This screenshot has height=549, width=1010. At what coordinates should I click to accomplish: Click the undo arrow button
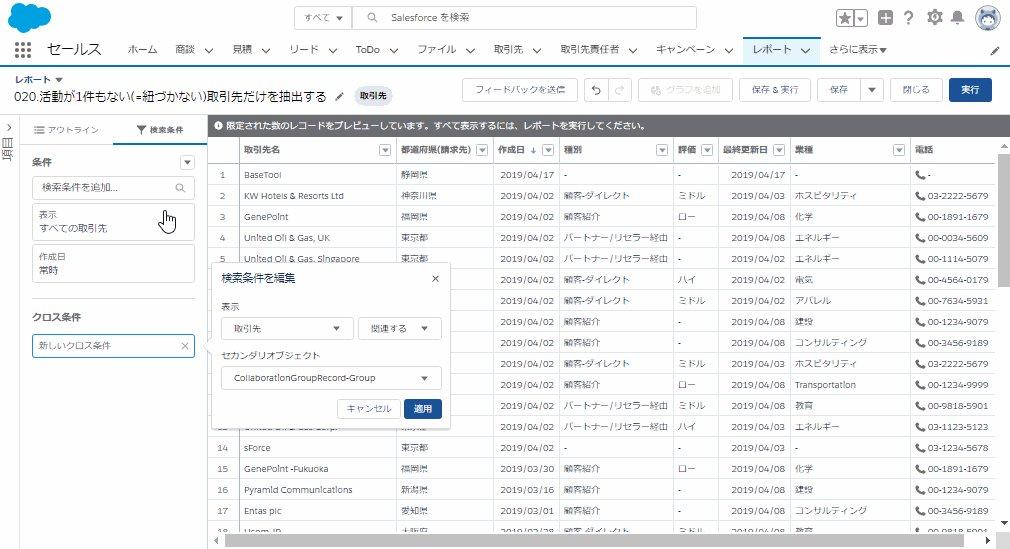pos(596,90)
